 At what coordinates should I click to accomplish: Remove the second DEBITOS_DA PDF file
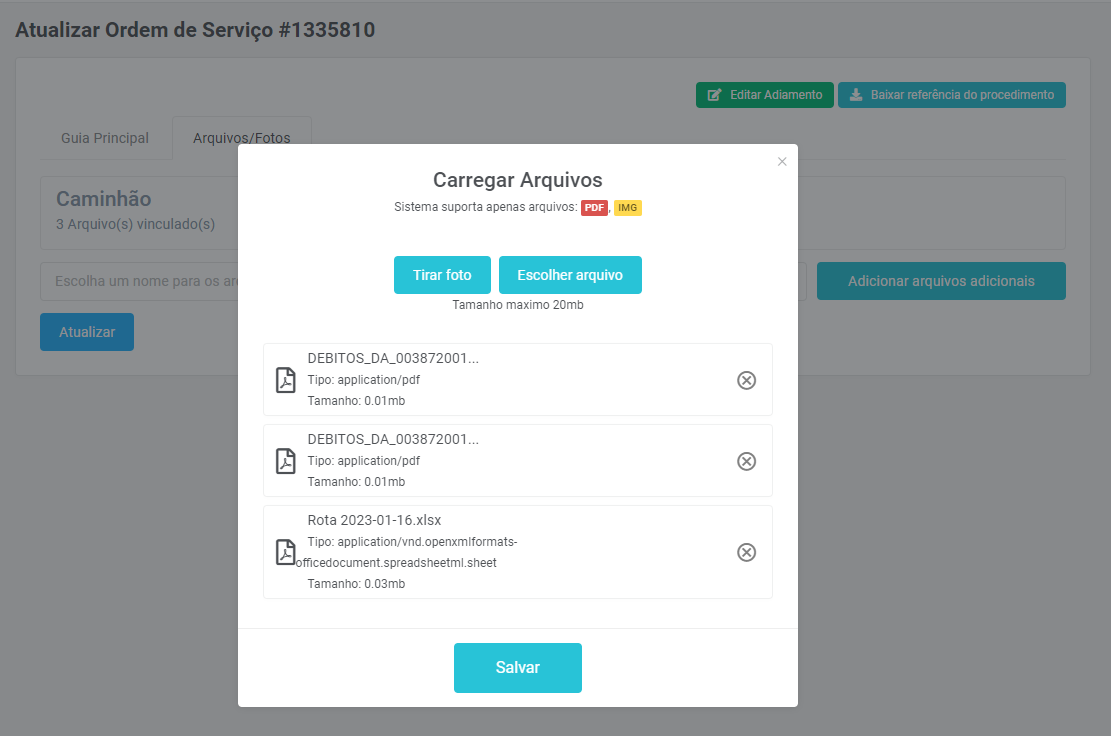pos(746,461)
